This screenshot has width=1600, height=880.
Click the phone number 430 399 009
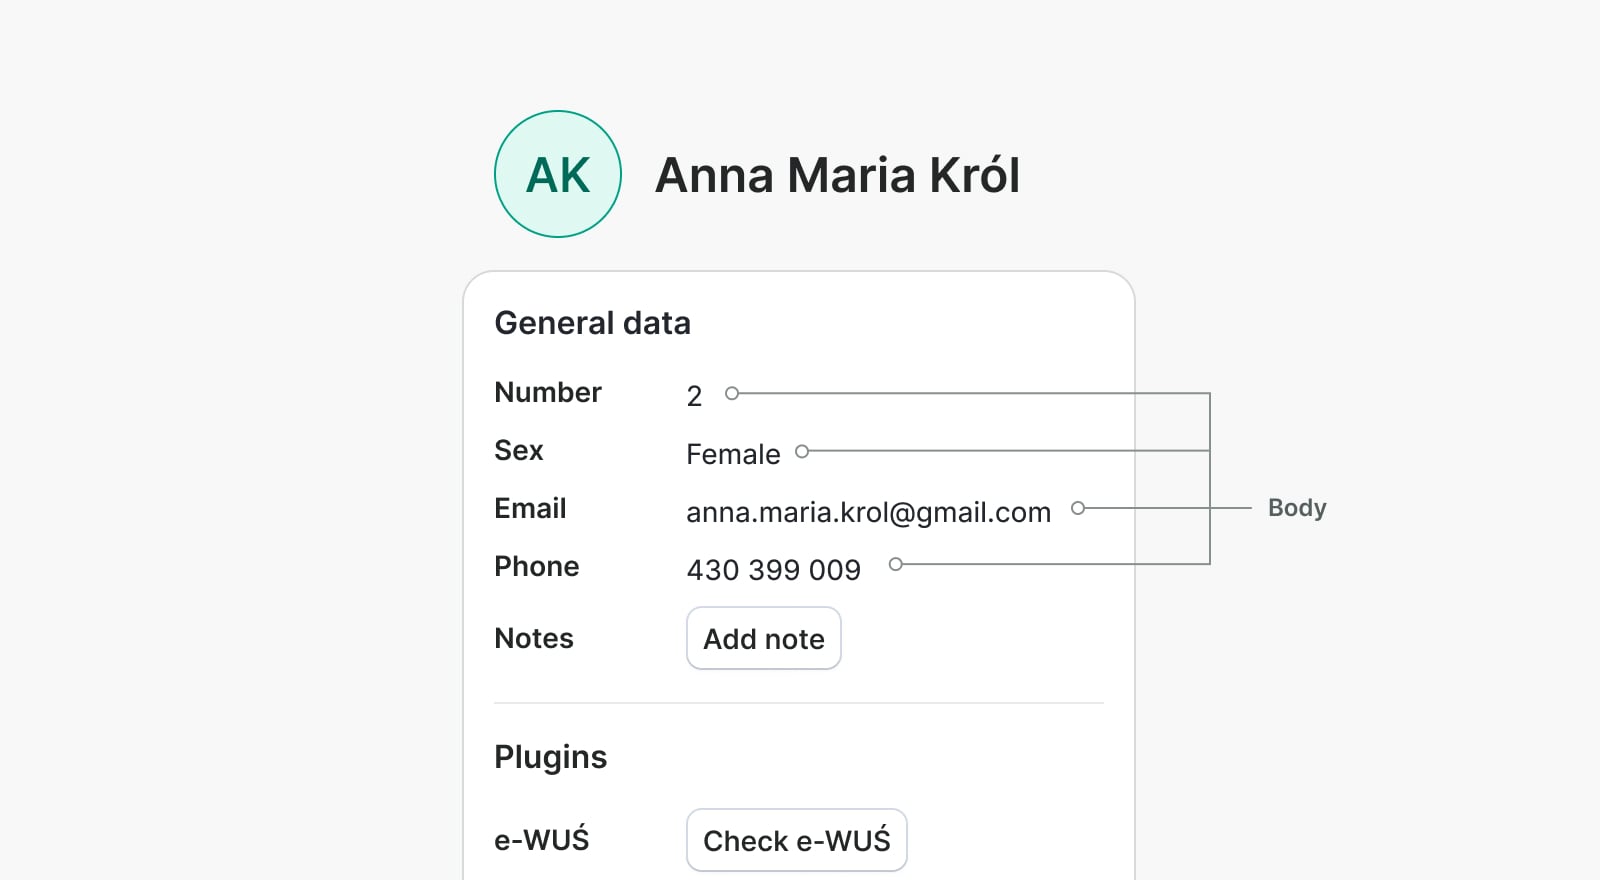(x=773, y=570)
